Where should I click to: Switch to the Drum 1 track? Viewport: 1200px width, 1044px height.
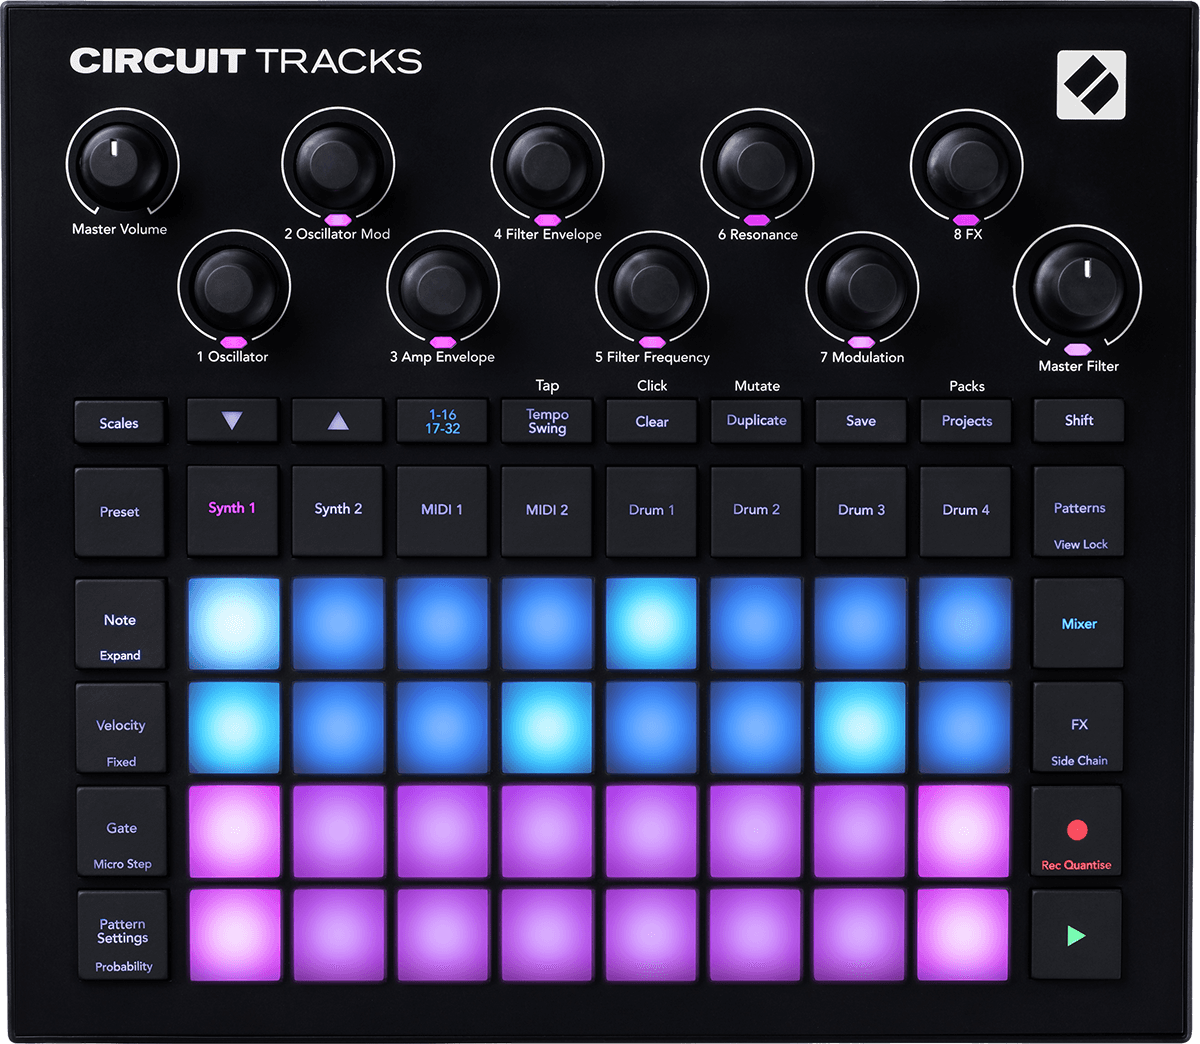[x=651, y=510]
